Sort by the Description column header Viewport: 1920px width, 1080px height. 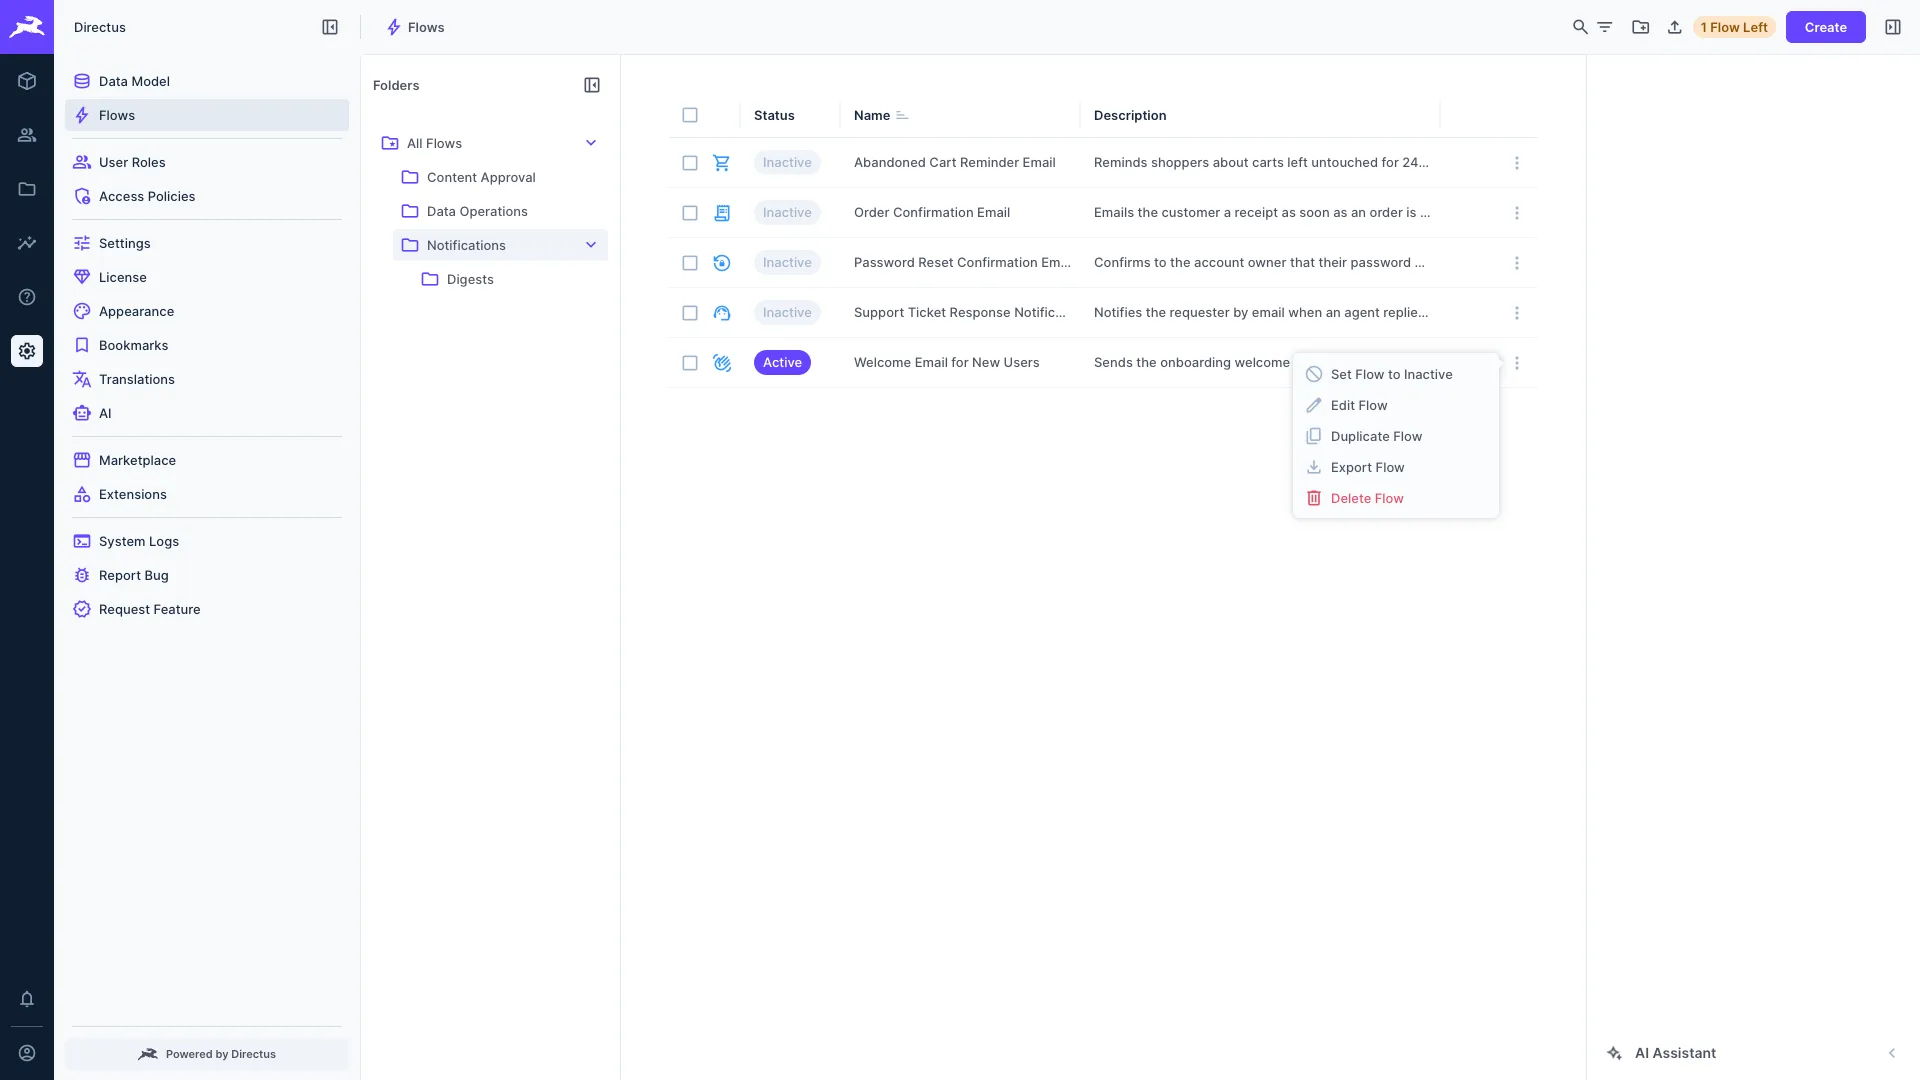tap(1130, 116)
